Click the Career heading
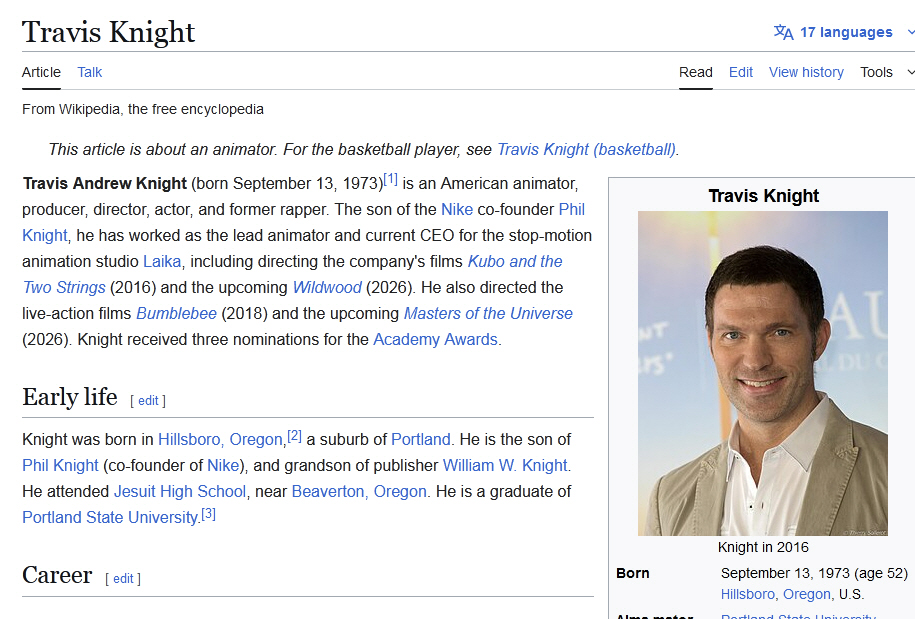The image size is (915, 619). pos(57,575)
